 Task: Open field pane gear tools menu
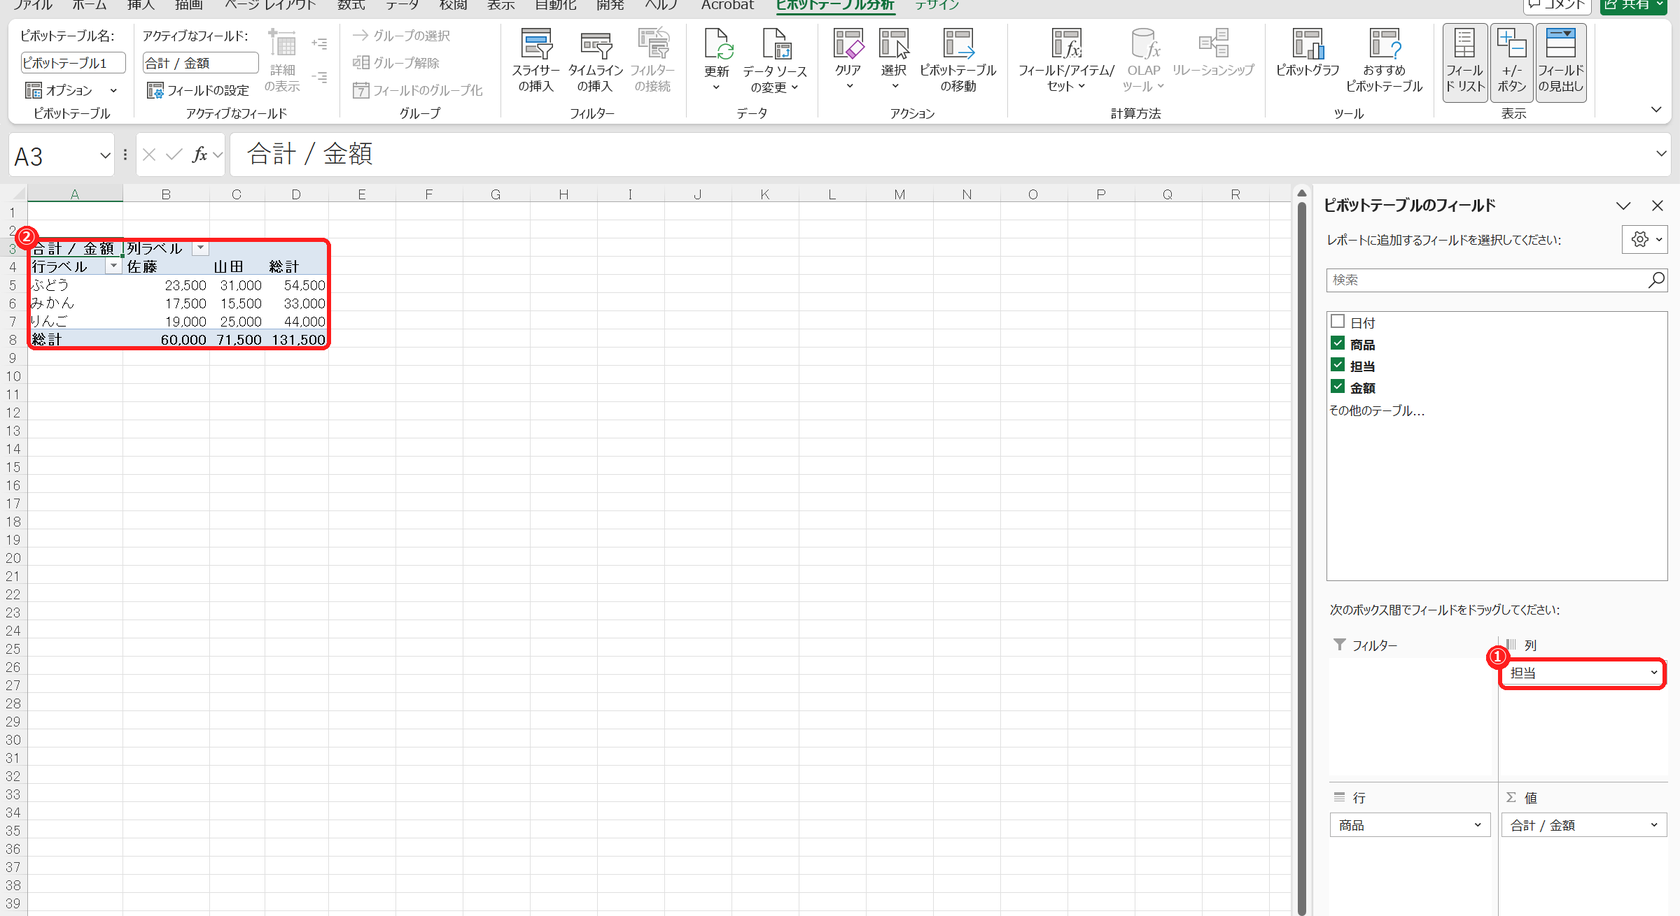click(1645, 239)
